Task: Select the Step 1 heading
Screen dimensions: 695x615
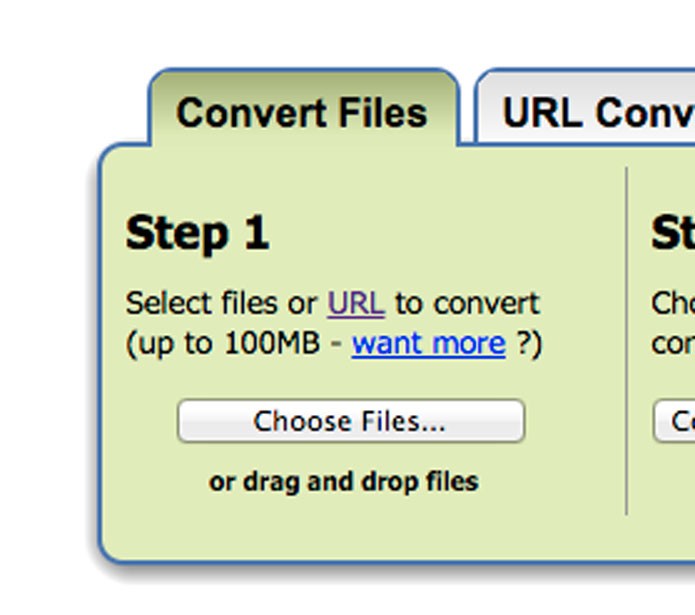Action: tap(197, 233)
